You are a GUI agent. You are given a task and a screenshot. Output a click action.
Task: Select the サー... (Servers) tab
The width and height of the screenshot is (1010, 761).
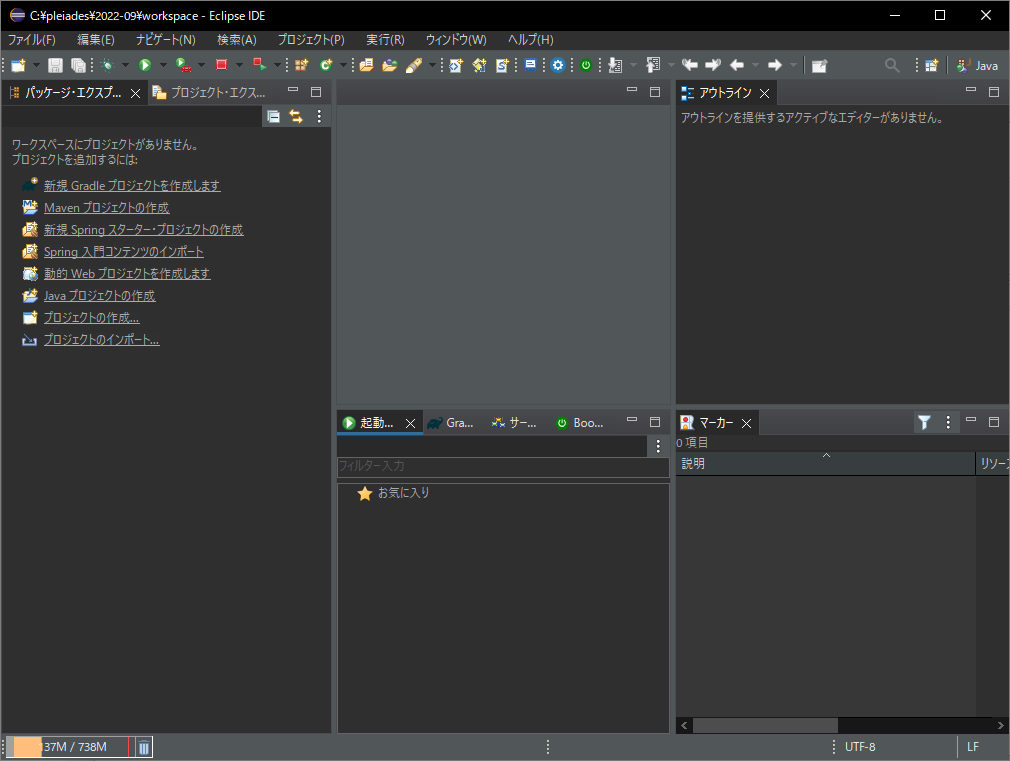pos(514,423)
